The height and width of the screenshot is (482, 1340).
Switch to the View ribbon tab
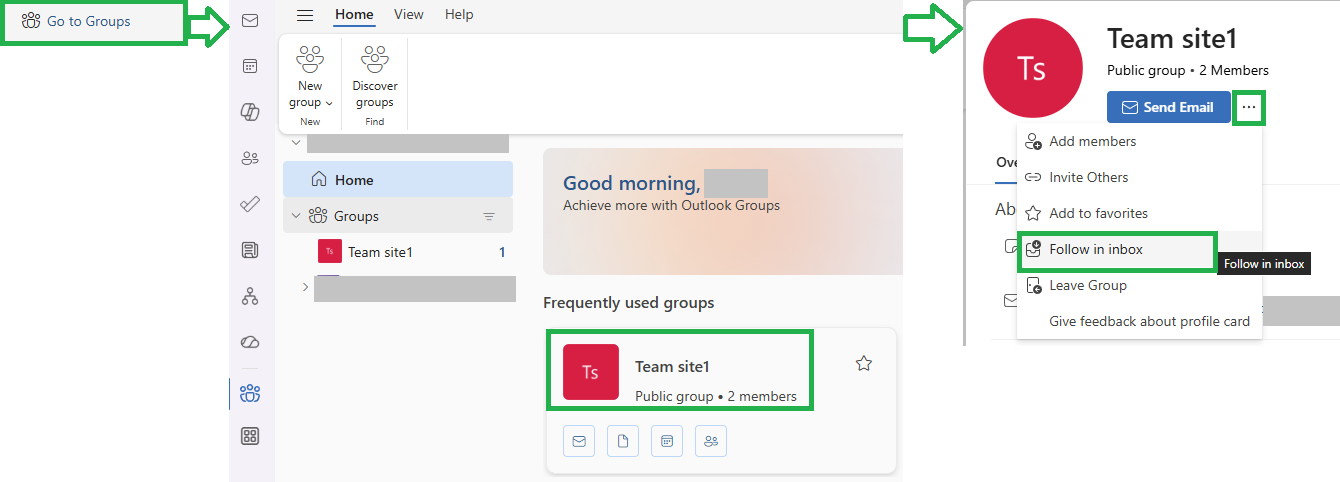(x=408, y=14)
